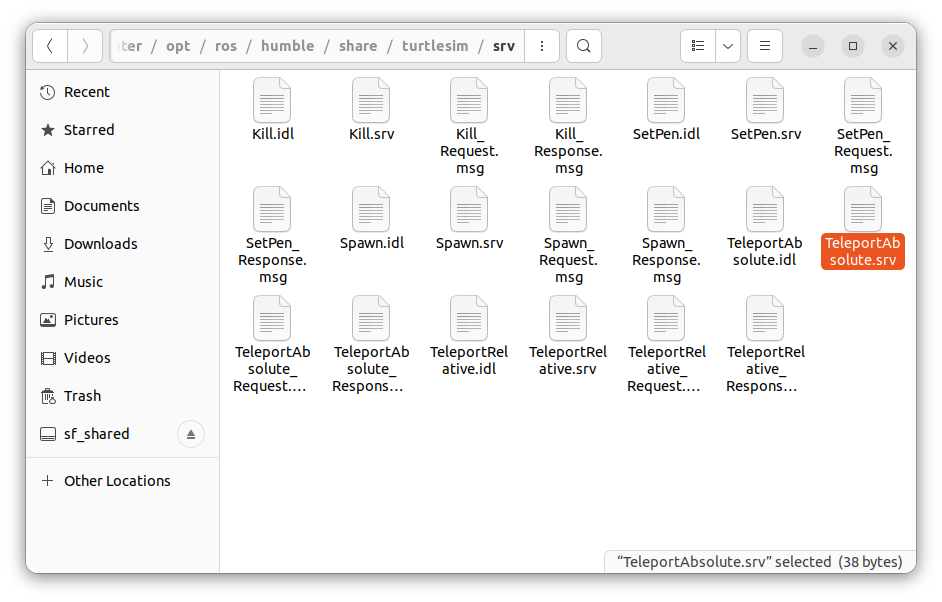Open the search magnifier button
Screen dimensions: 942x602
[583, 46]
